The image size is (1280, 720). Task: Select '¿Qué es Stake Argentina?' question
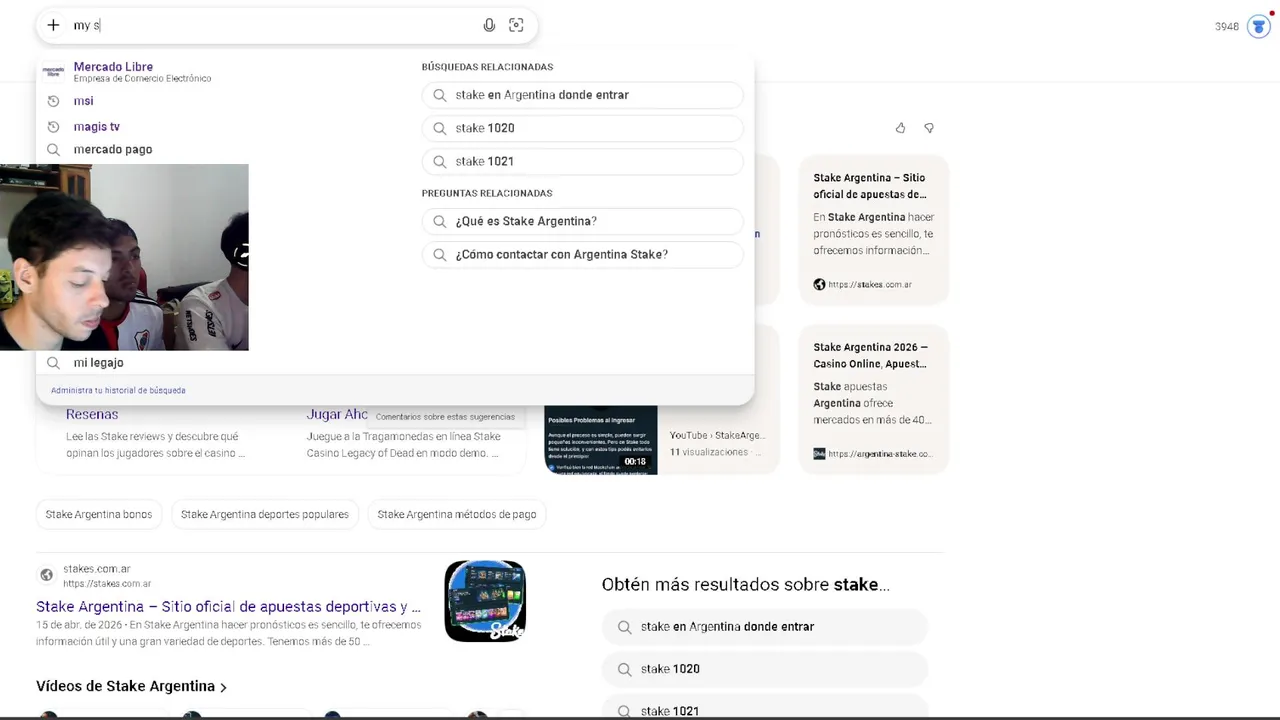[x=583, y=221]
